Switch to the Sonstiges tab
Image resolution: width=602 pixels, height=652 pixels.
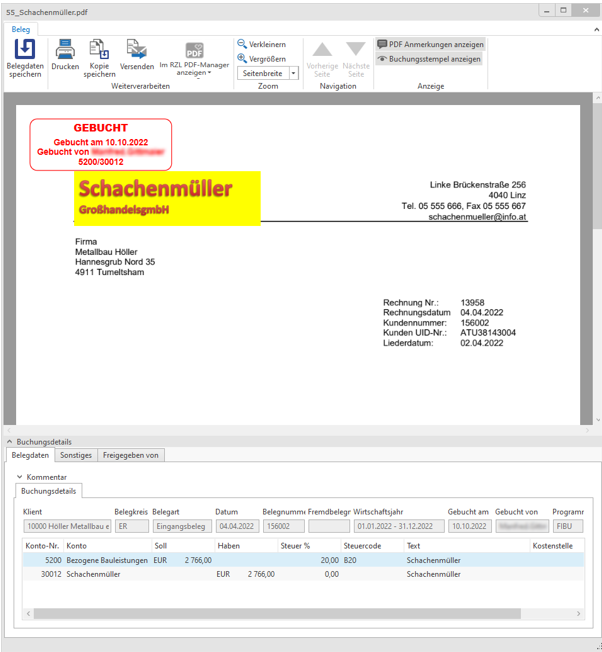point(76,455)
